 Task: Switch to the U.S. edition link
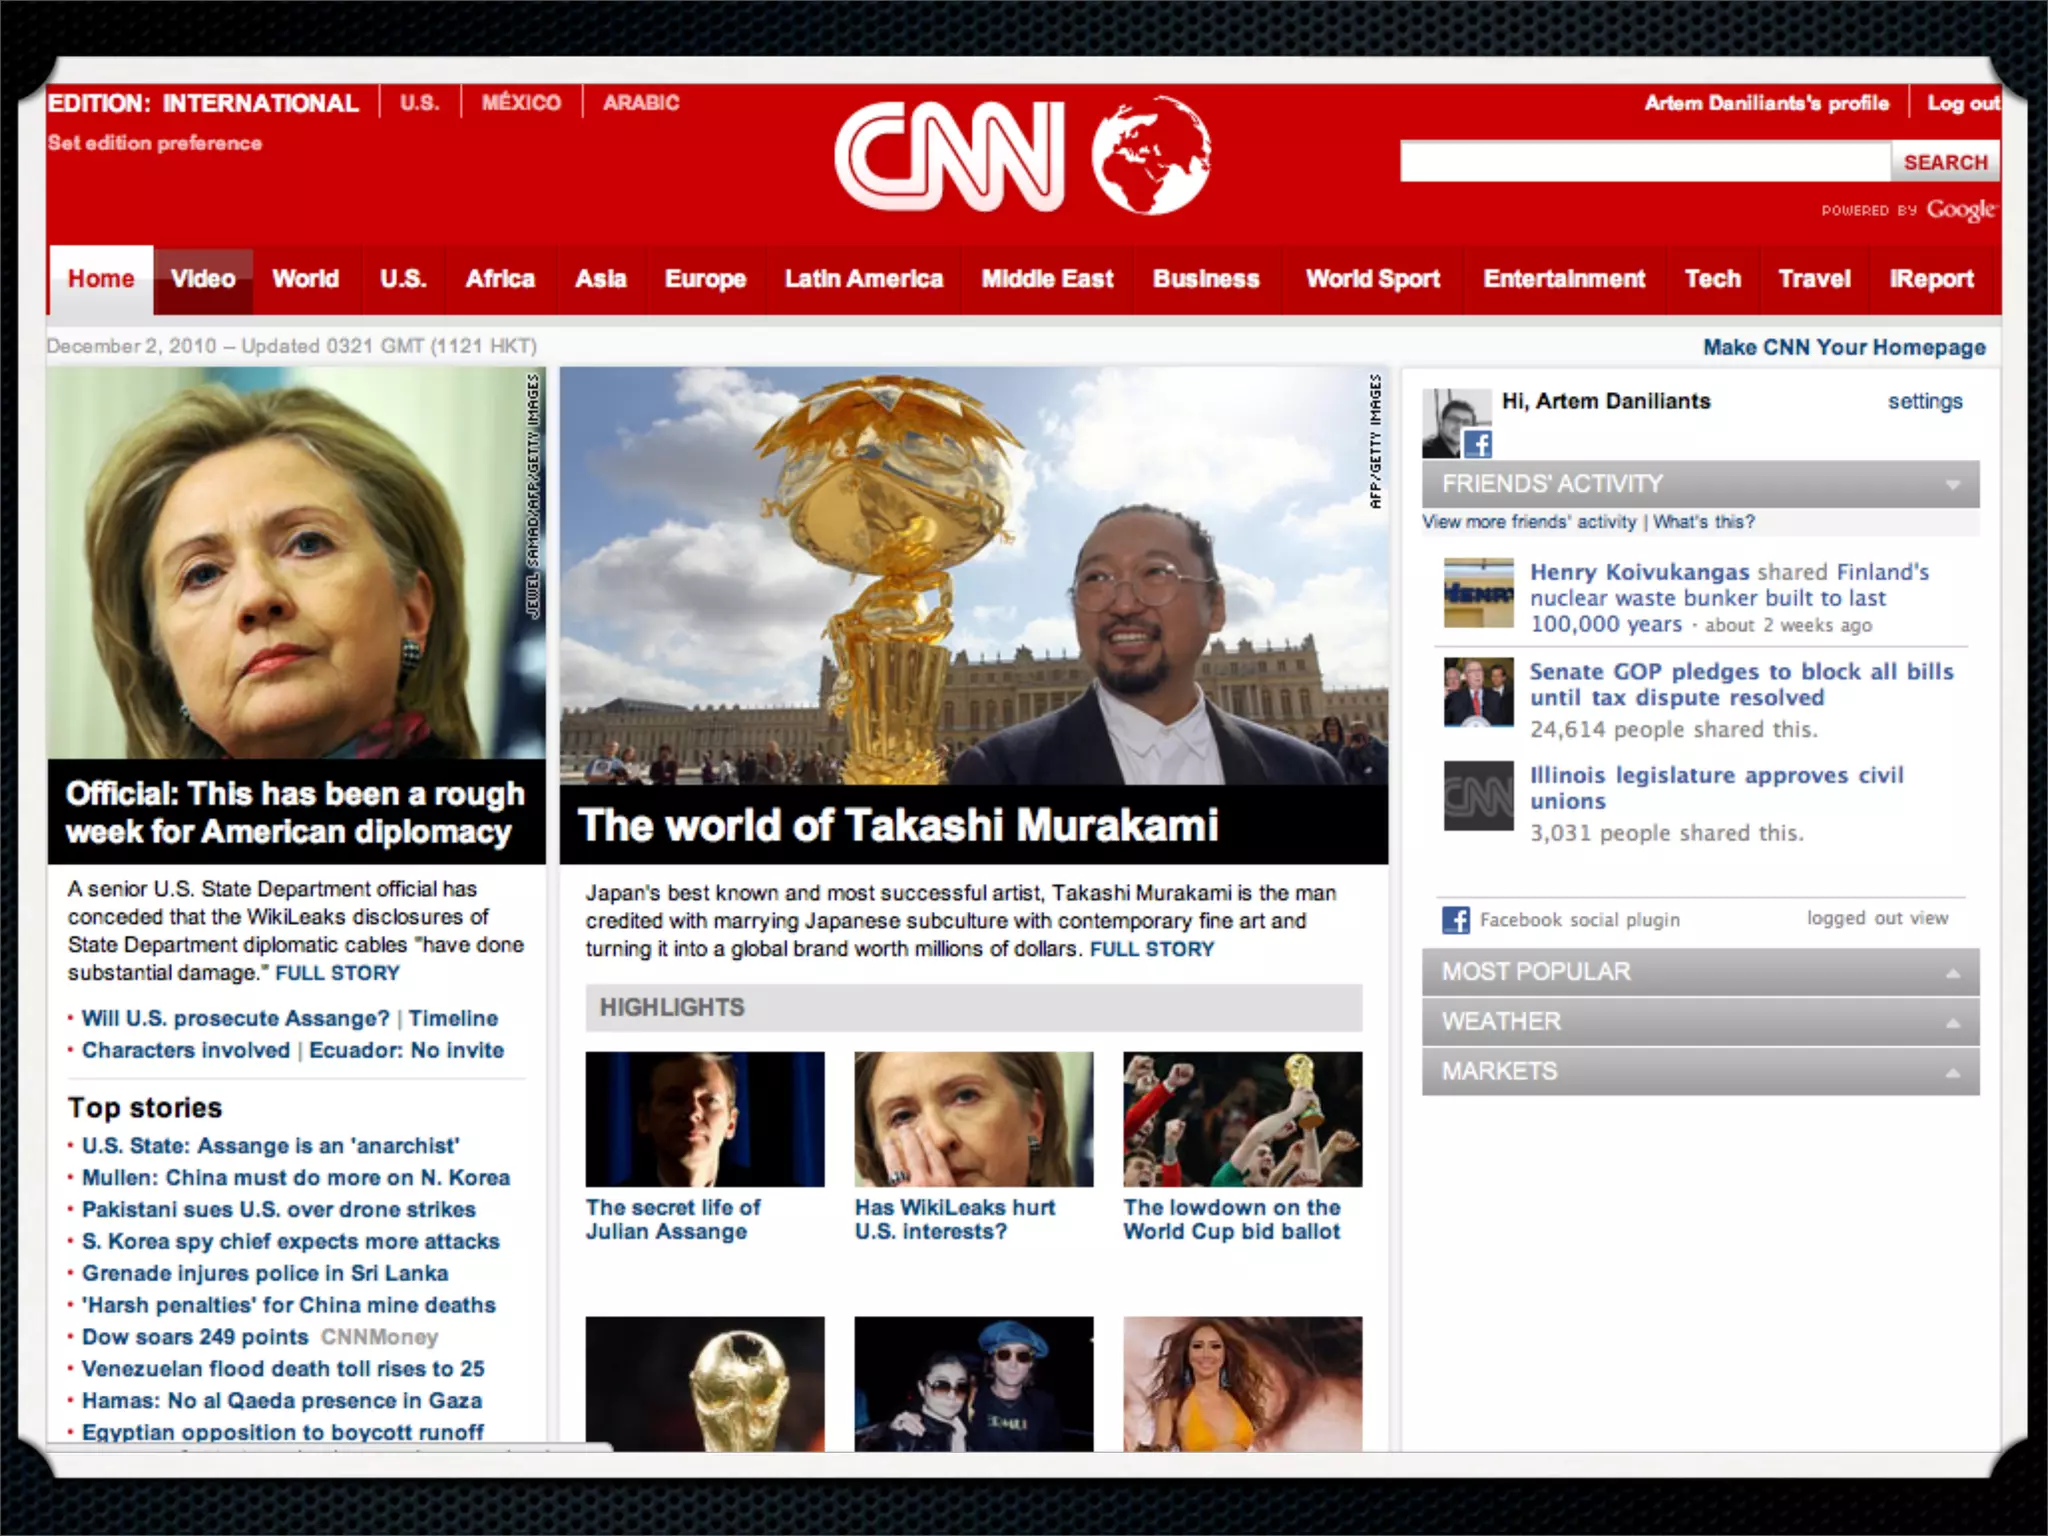tap(419, 103)
